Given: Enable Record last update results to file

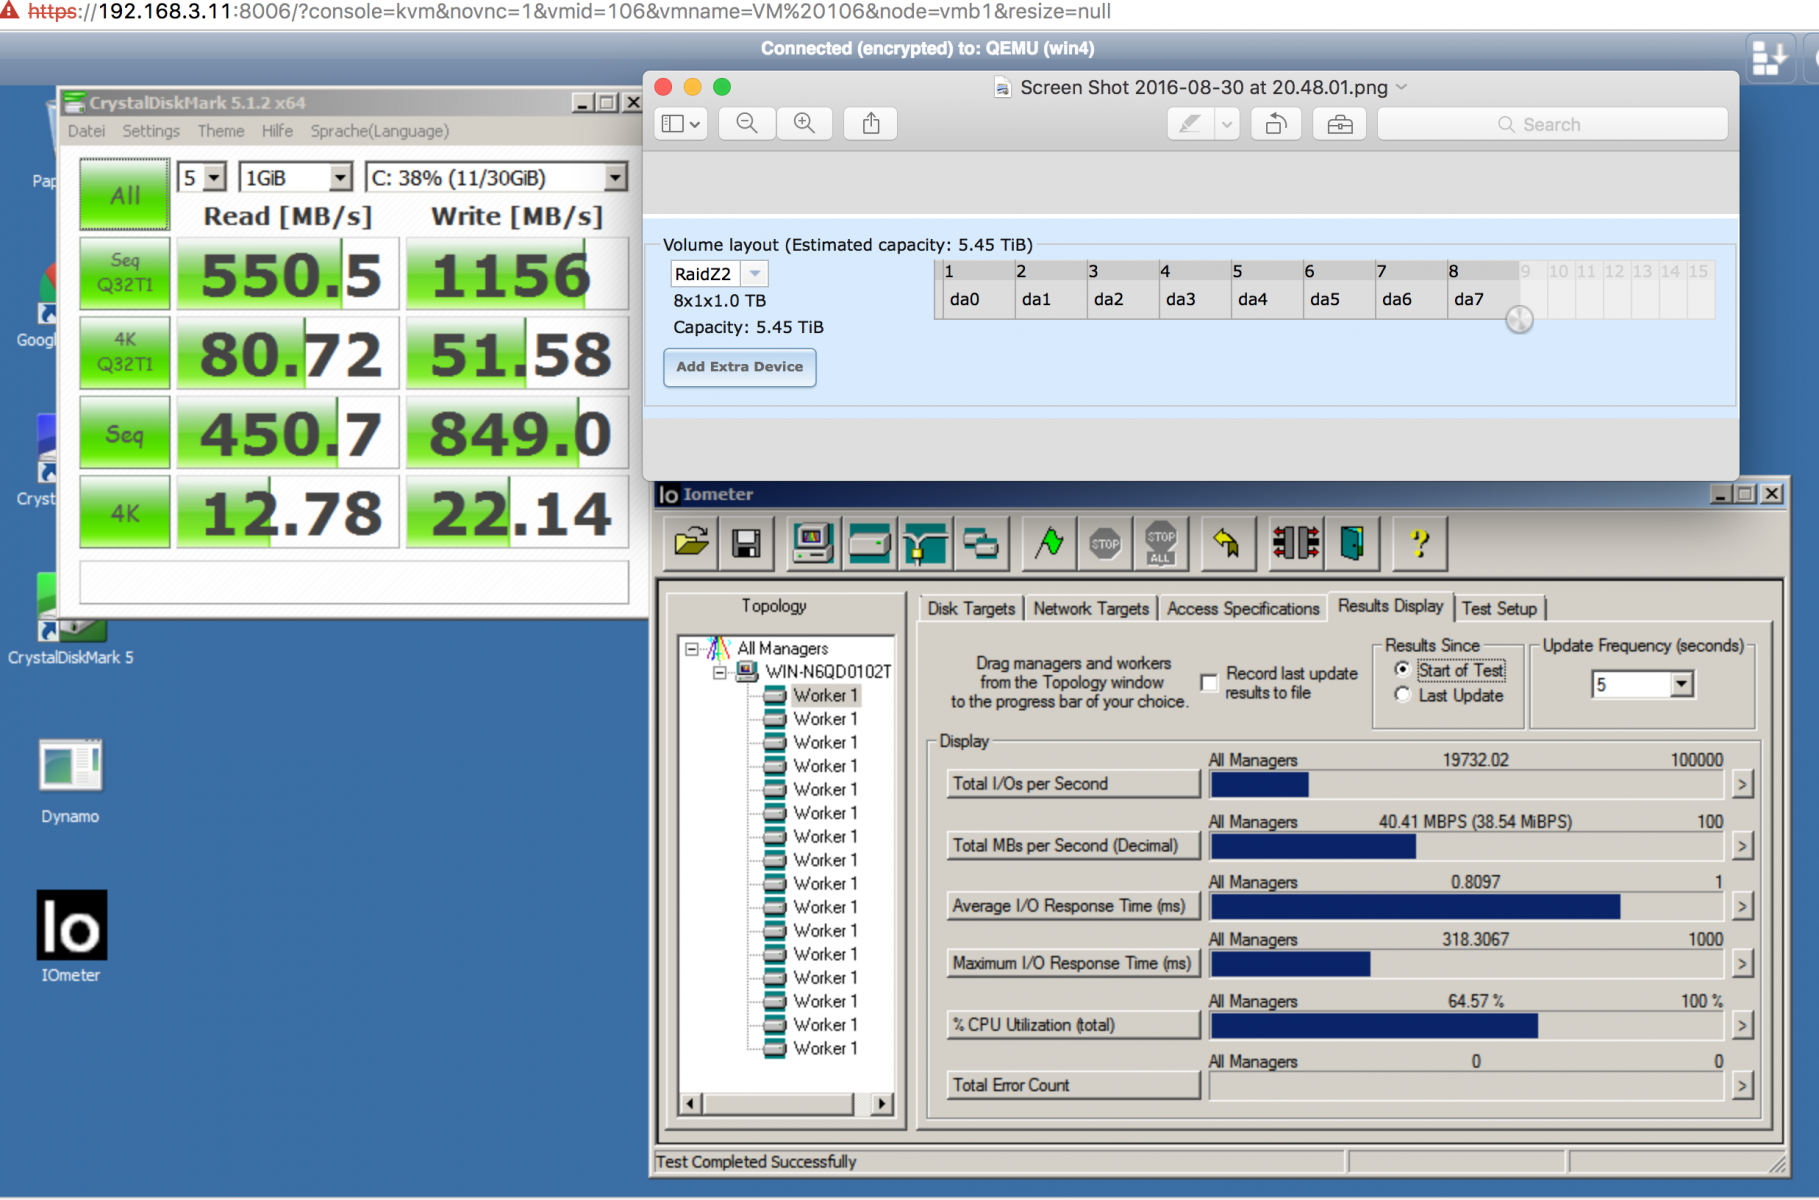Looking at the screenshot, I should [1209, 683].
